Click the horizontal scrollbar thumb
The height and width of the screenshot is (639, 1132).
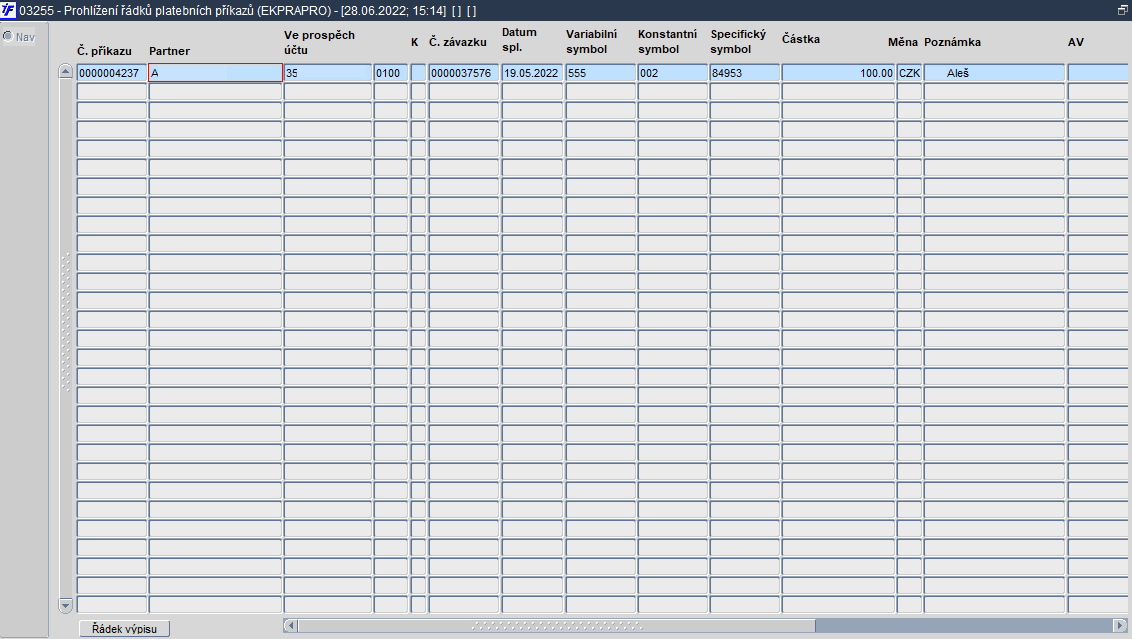(x=557, y=625)
